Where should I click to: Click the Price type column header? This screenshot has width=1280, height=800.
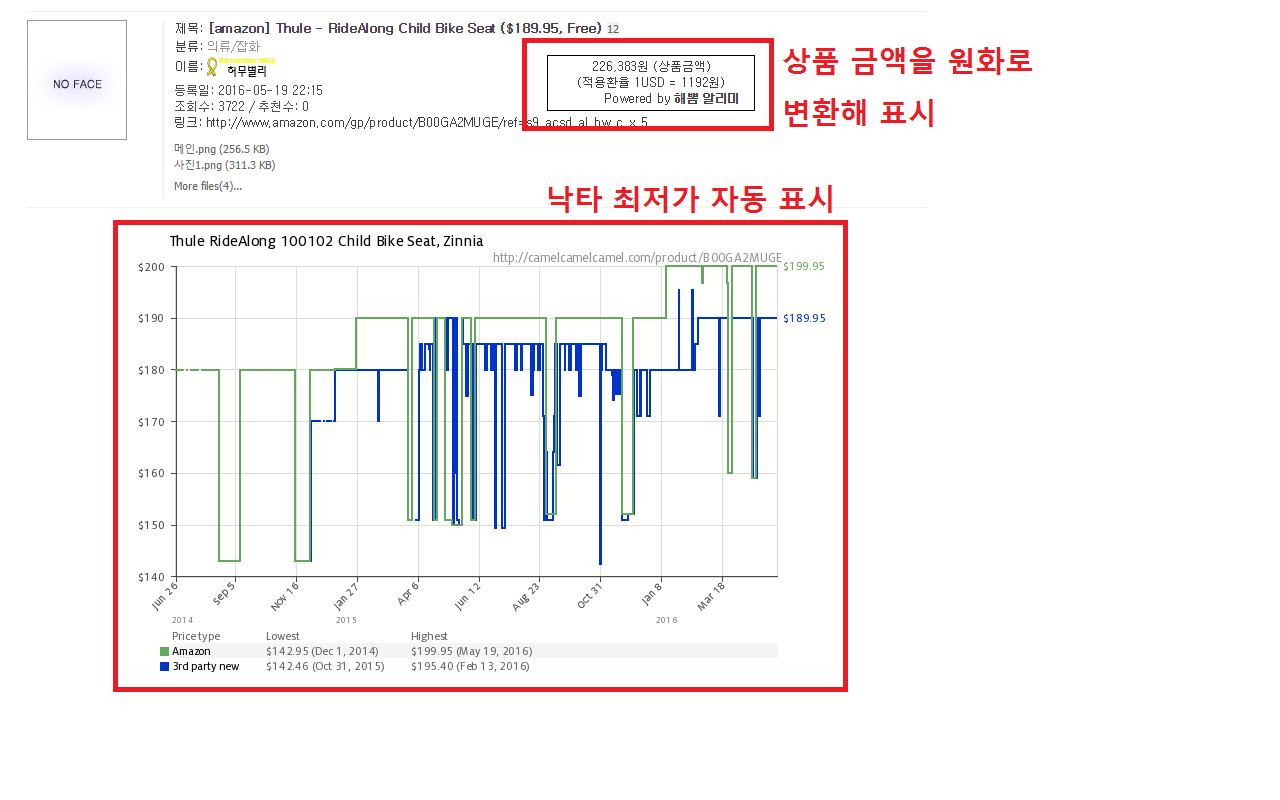pos(196,636)
